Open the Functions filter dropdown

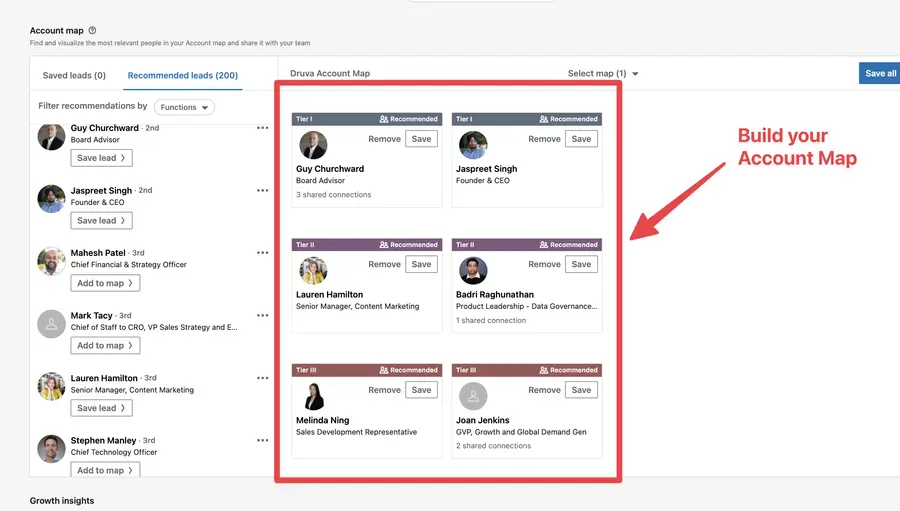coord(184,107)
